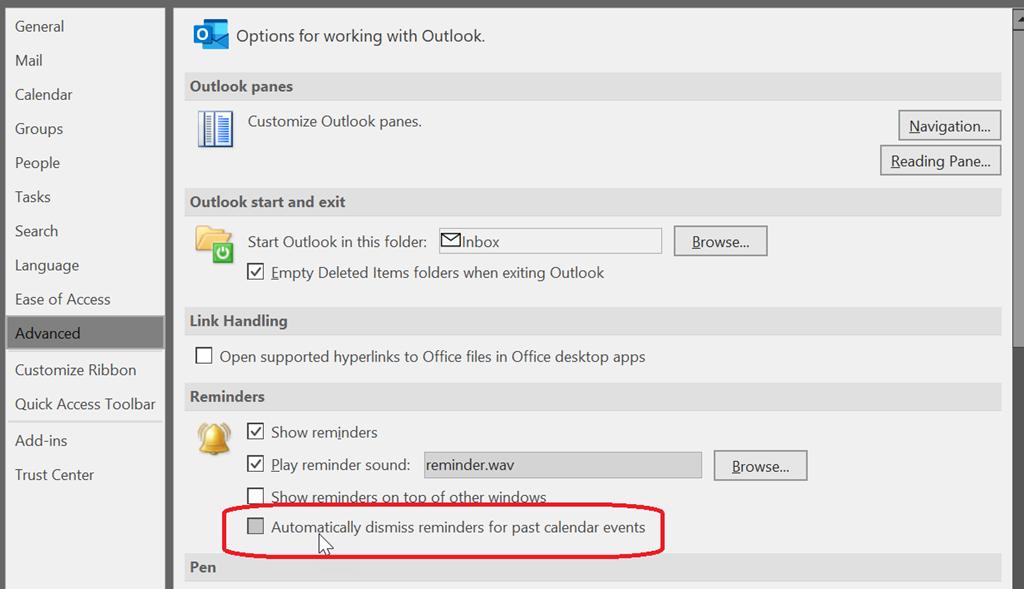Enable opening hyperlinks in Office desktop apps
1024x589 pixels.
pyautogui.click(x=204, y=356)
